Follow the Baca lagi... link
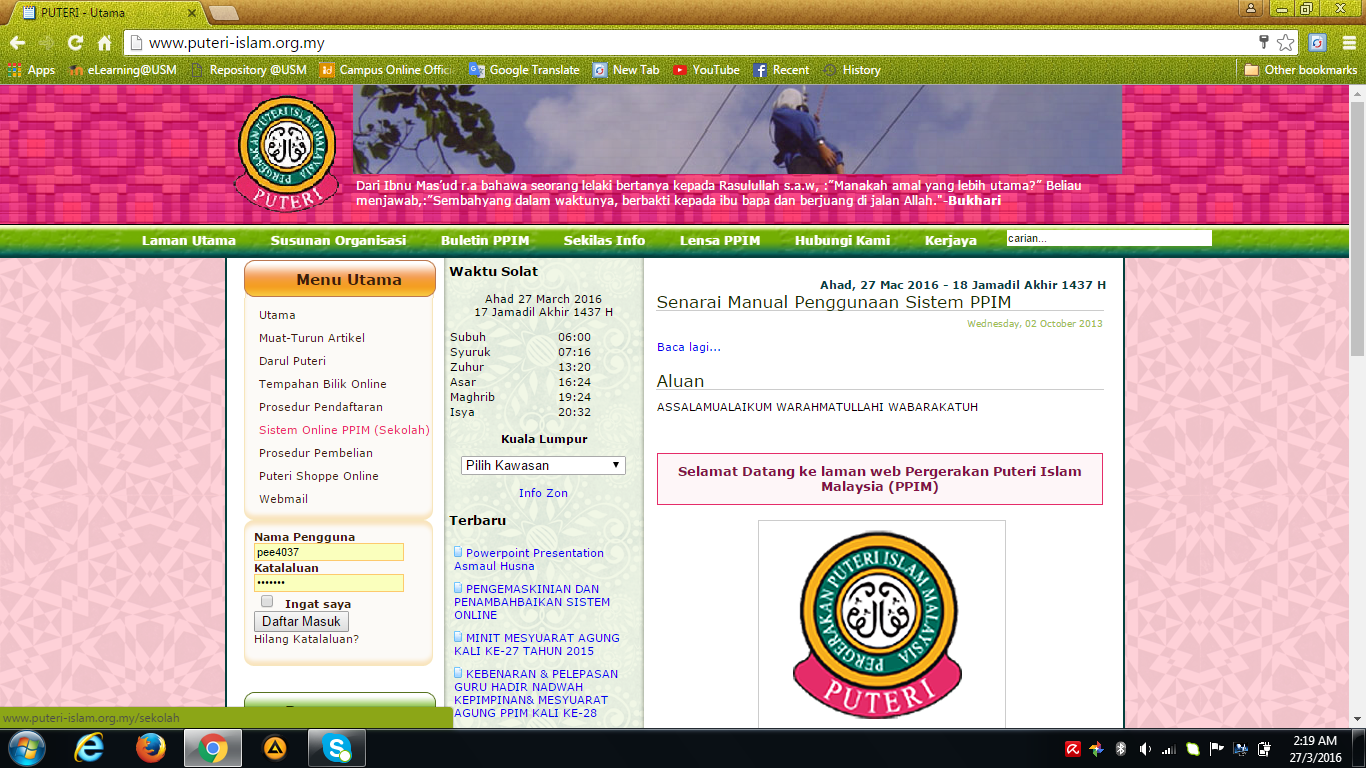The width and height of the screenshot is (1366, 768). 689,347
